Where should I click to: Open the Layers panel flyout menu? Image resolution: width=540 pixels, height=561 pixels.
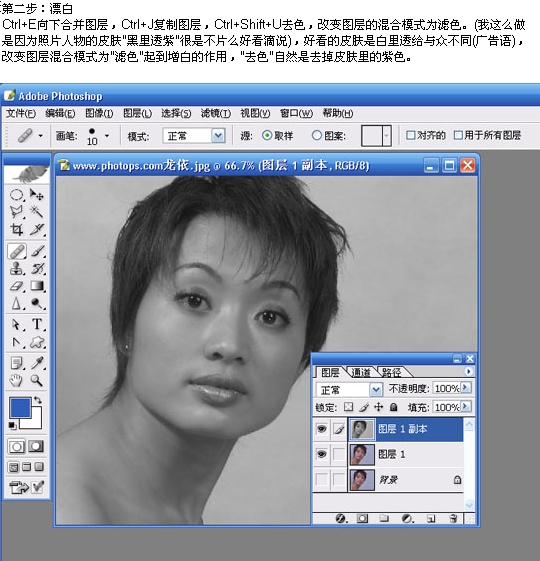tap(468, 371)
